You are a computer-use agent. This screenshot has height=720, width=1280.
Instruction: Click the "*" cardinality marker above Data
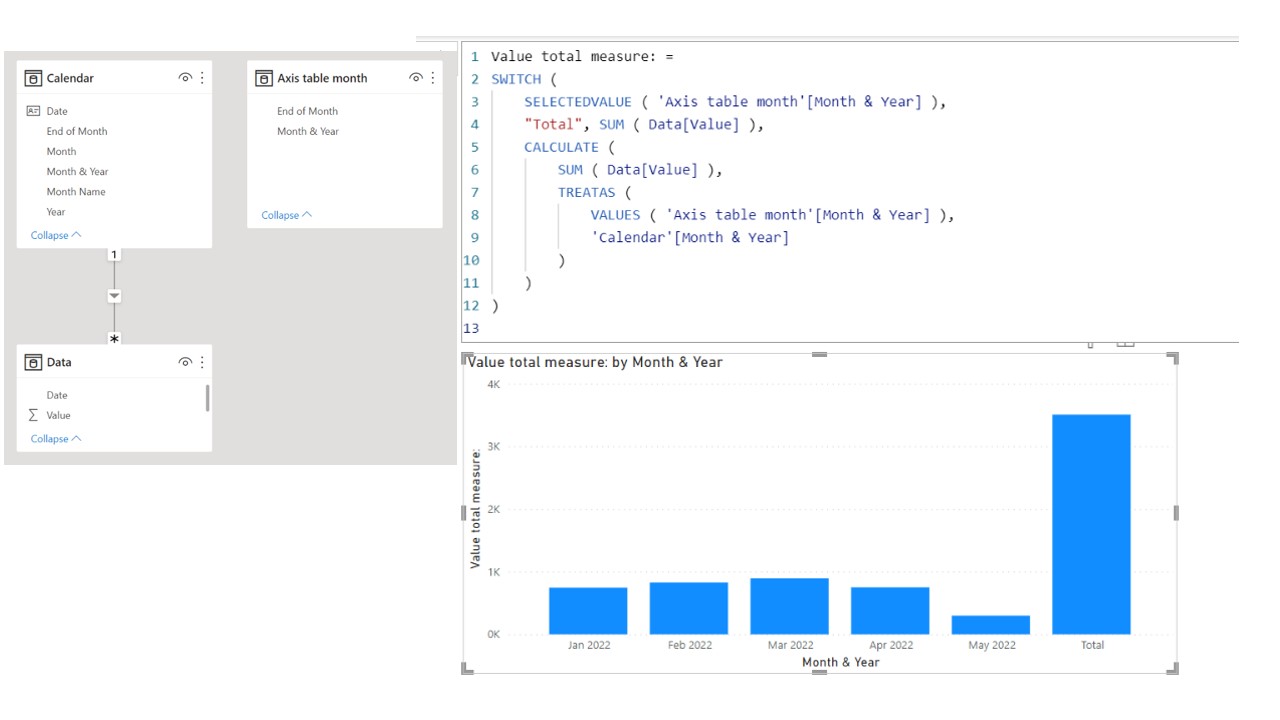click(114, 340)
